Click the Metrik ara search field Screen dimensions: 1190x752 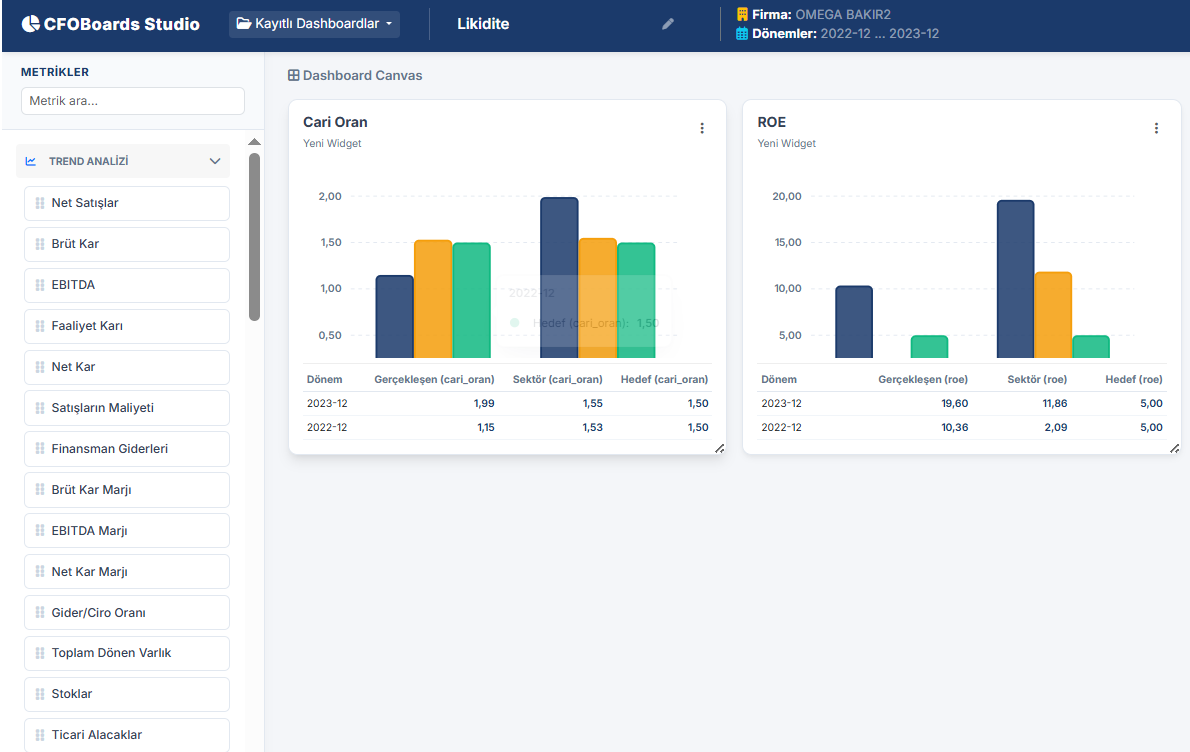coord(133,101)
